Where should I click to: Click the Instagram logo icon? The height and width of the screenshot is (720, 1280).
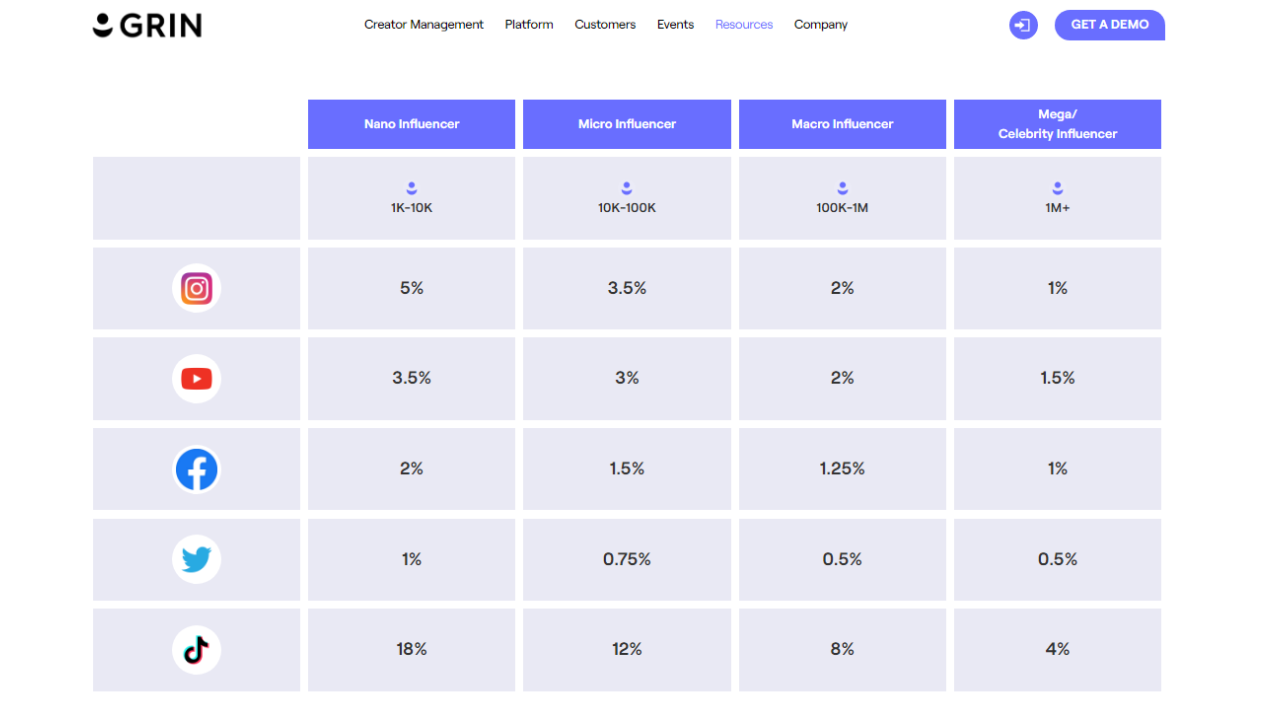196,289
